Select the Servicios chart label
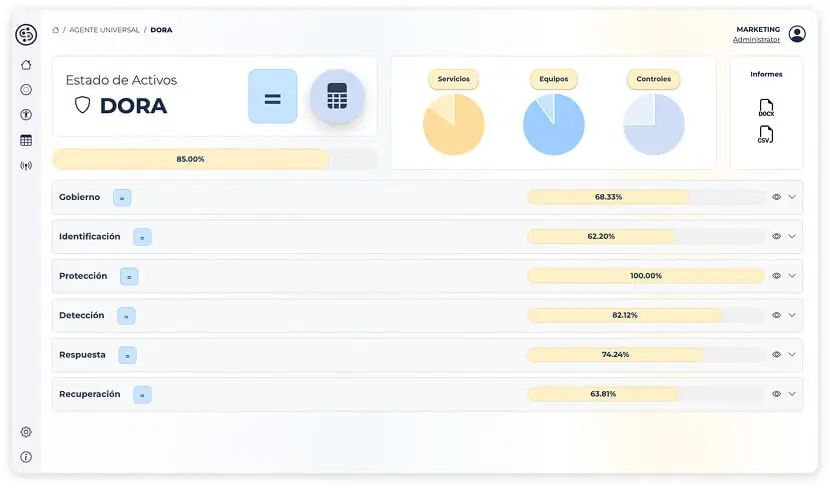Image resolution: width=830 pixels, height=488 pixels. pyautogui.click(x=453, y=79)
